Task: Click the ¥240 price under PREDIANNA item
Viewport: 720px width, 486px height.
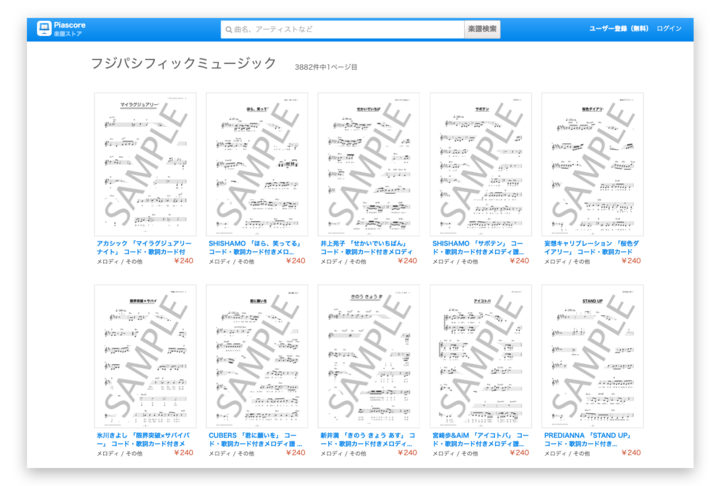Action: click(631, 453)
